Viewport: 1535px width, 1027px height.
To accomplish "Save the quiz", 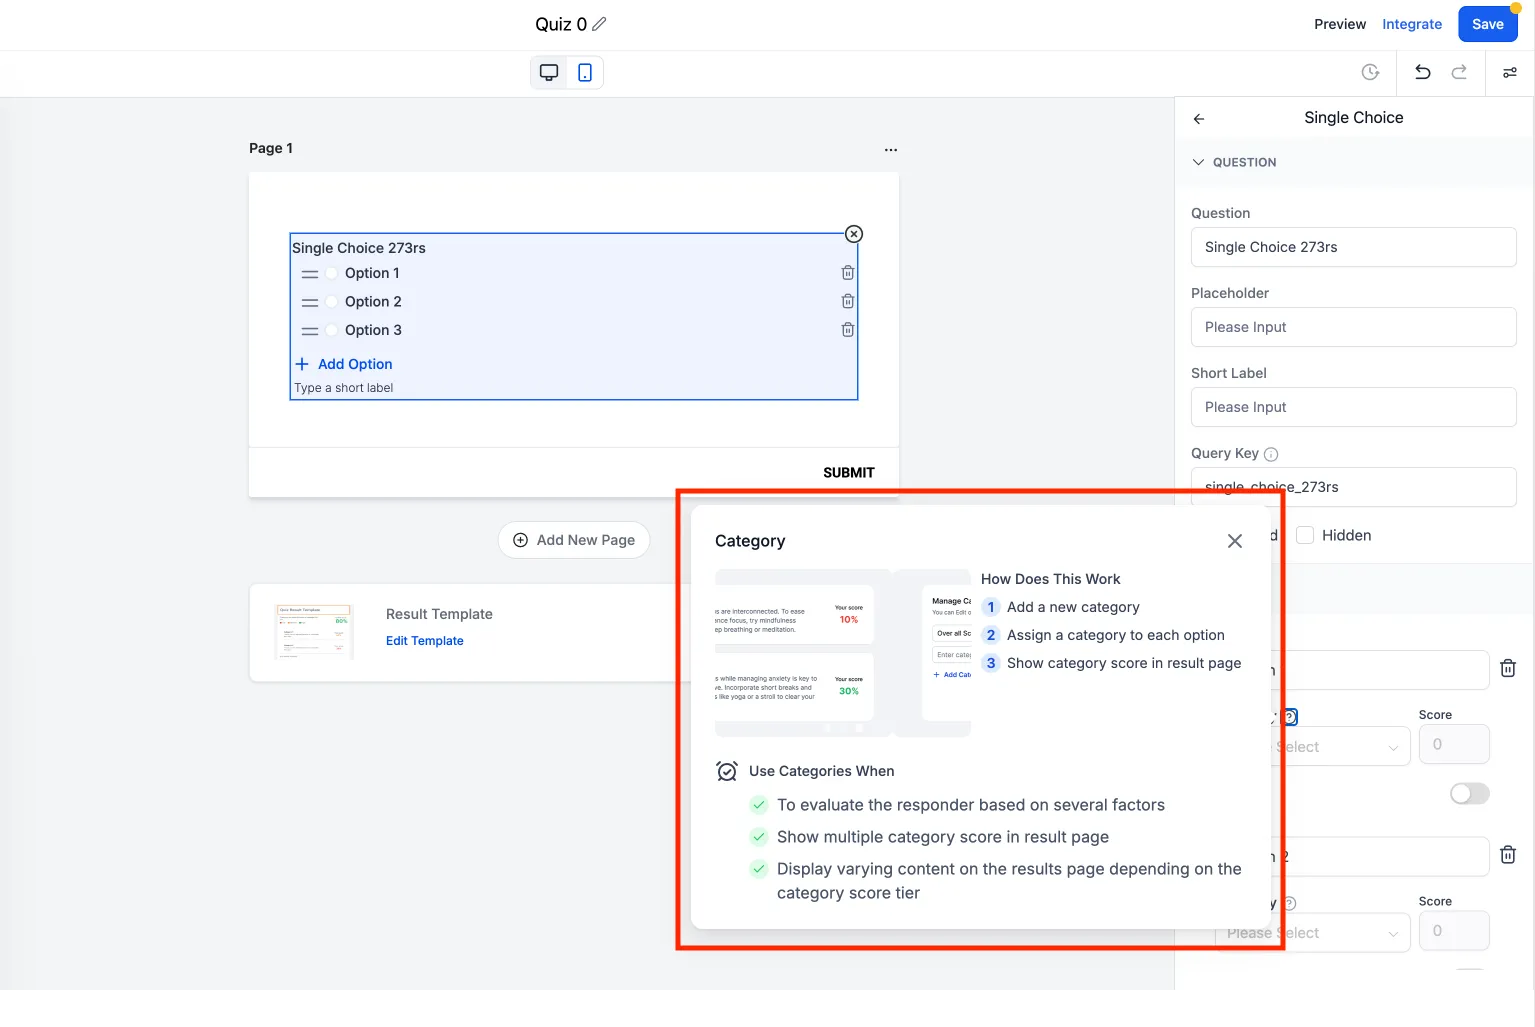I will coord(1487,24).
